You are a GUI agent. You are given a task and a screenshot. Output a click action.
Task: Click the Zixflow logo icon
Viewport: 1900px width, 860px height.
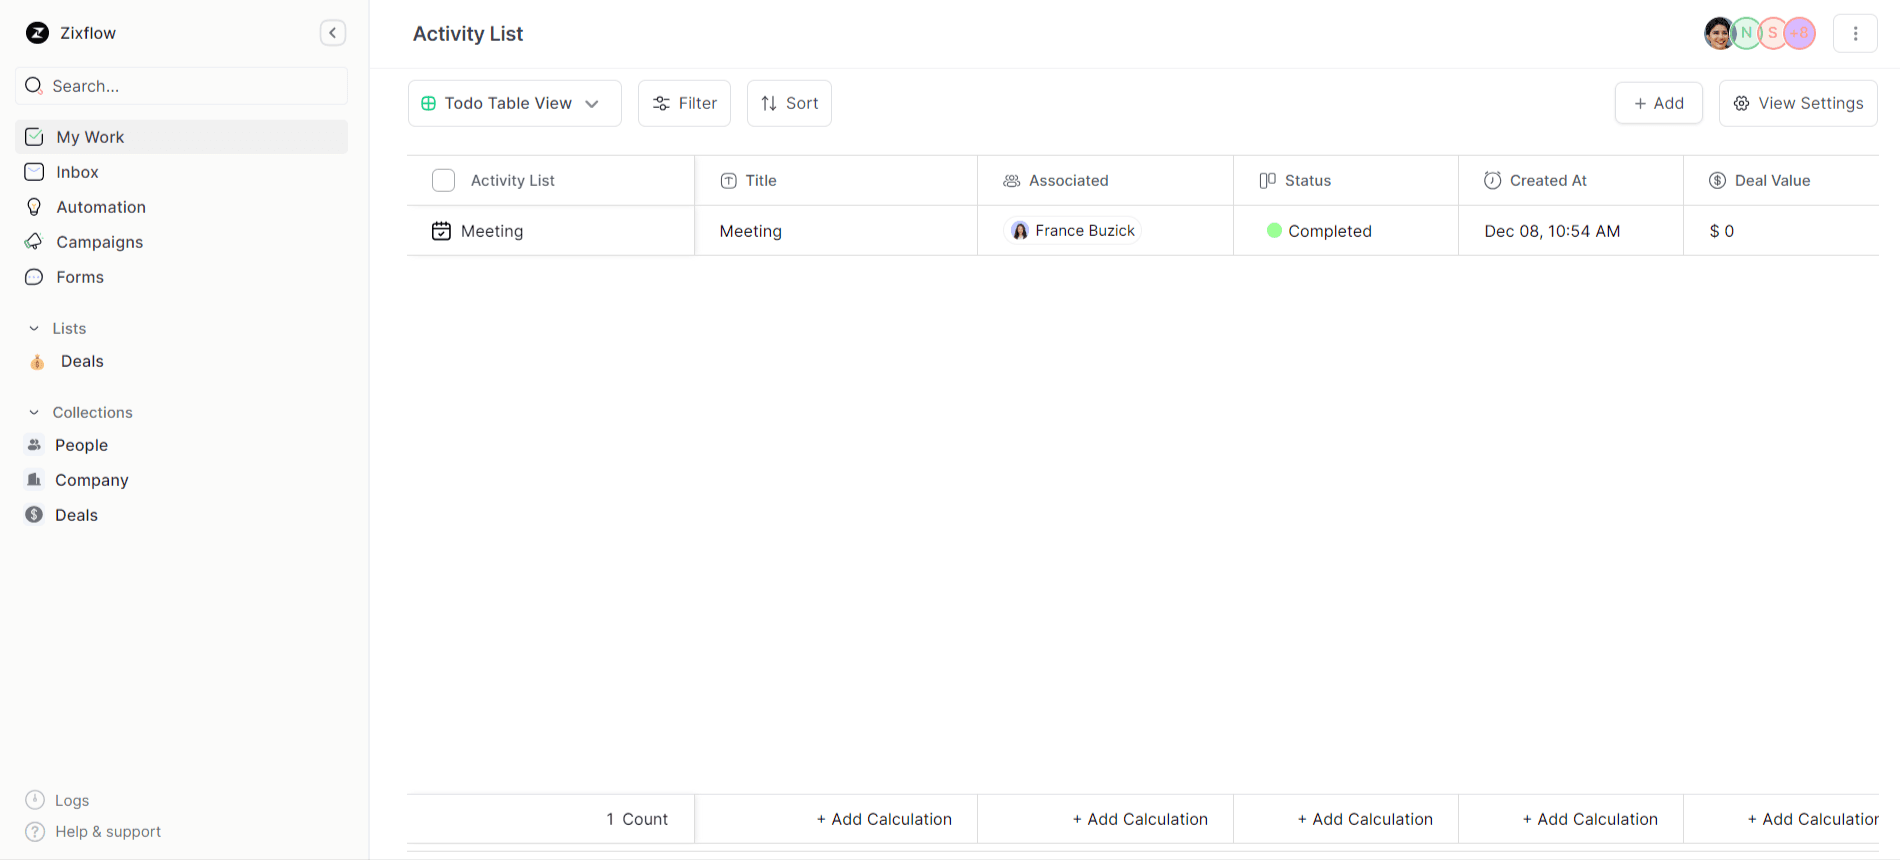(37, 33)
